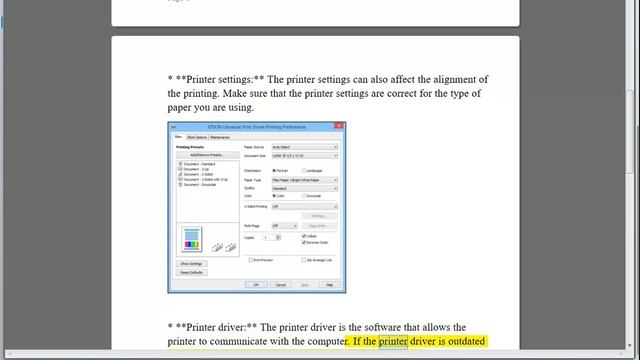640x360 pixels.
Task: Open the Quality dropdown
Action: pos(304,189)
